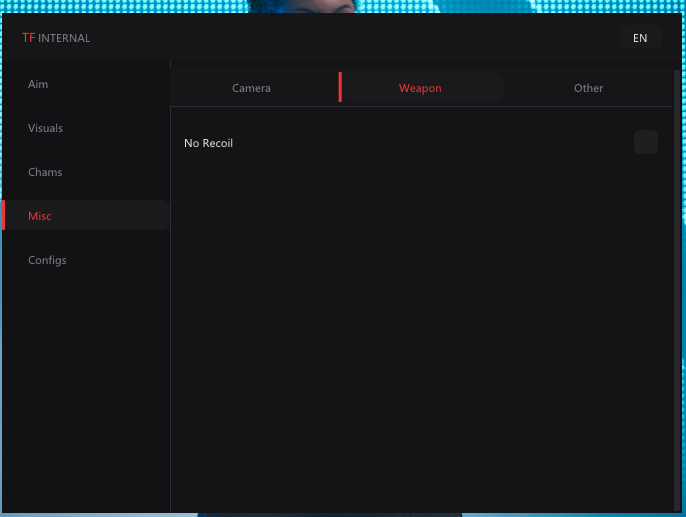
Task: Switch to the Other tab
Action: [x=588, y=88]
